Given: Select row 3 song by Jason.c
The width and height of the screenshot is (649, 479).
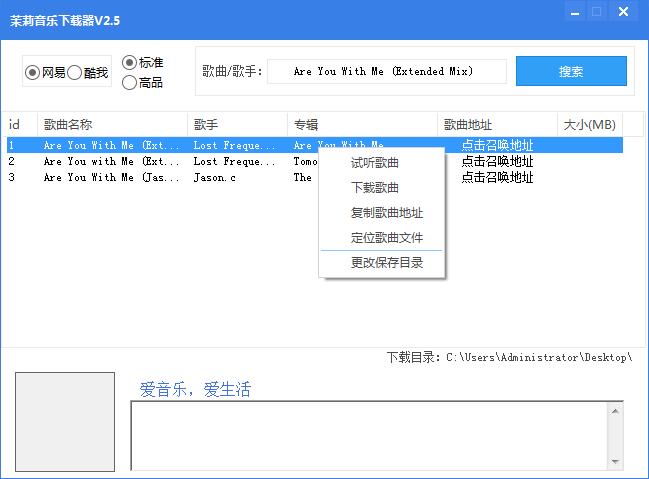Looking at the screenshot, I should 315,177.
